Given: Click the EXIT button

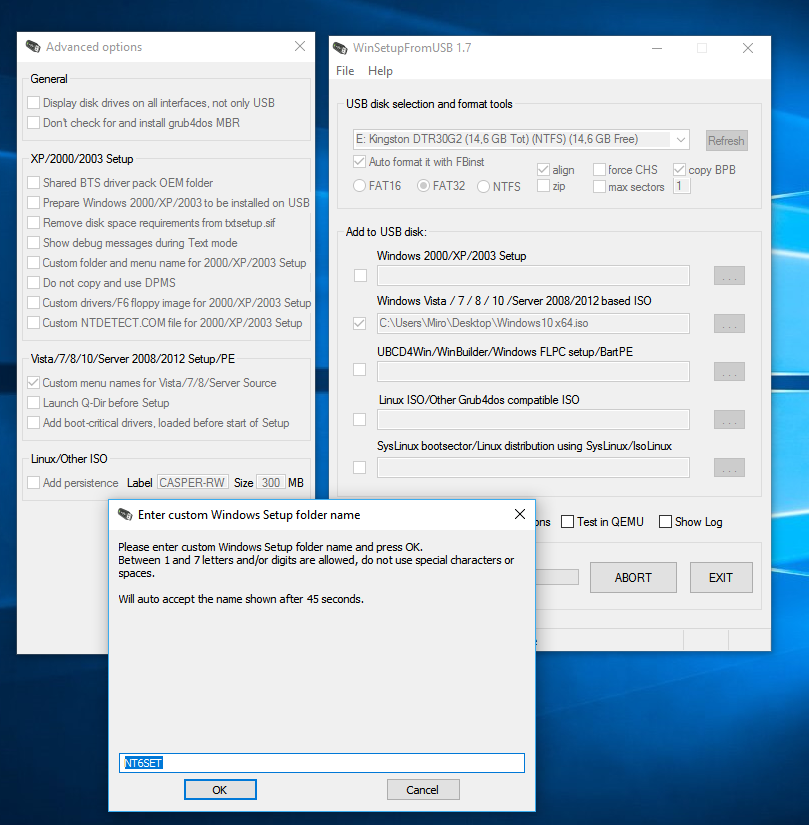Looking at the screenshot, I should tap(721, 577).
